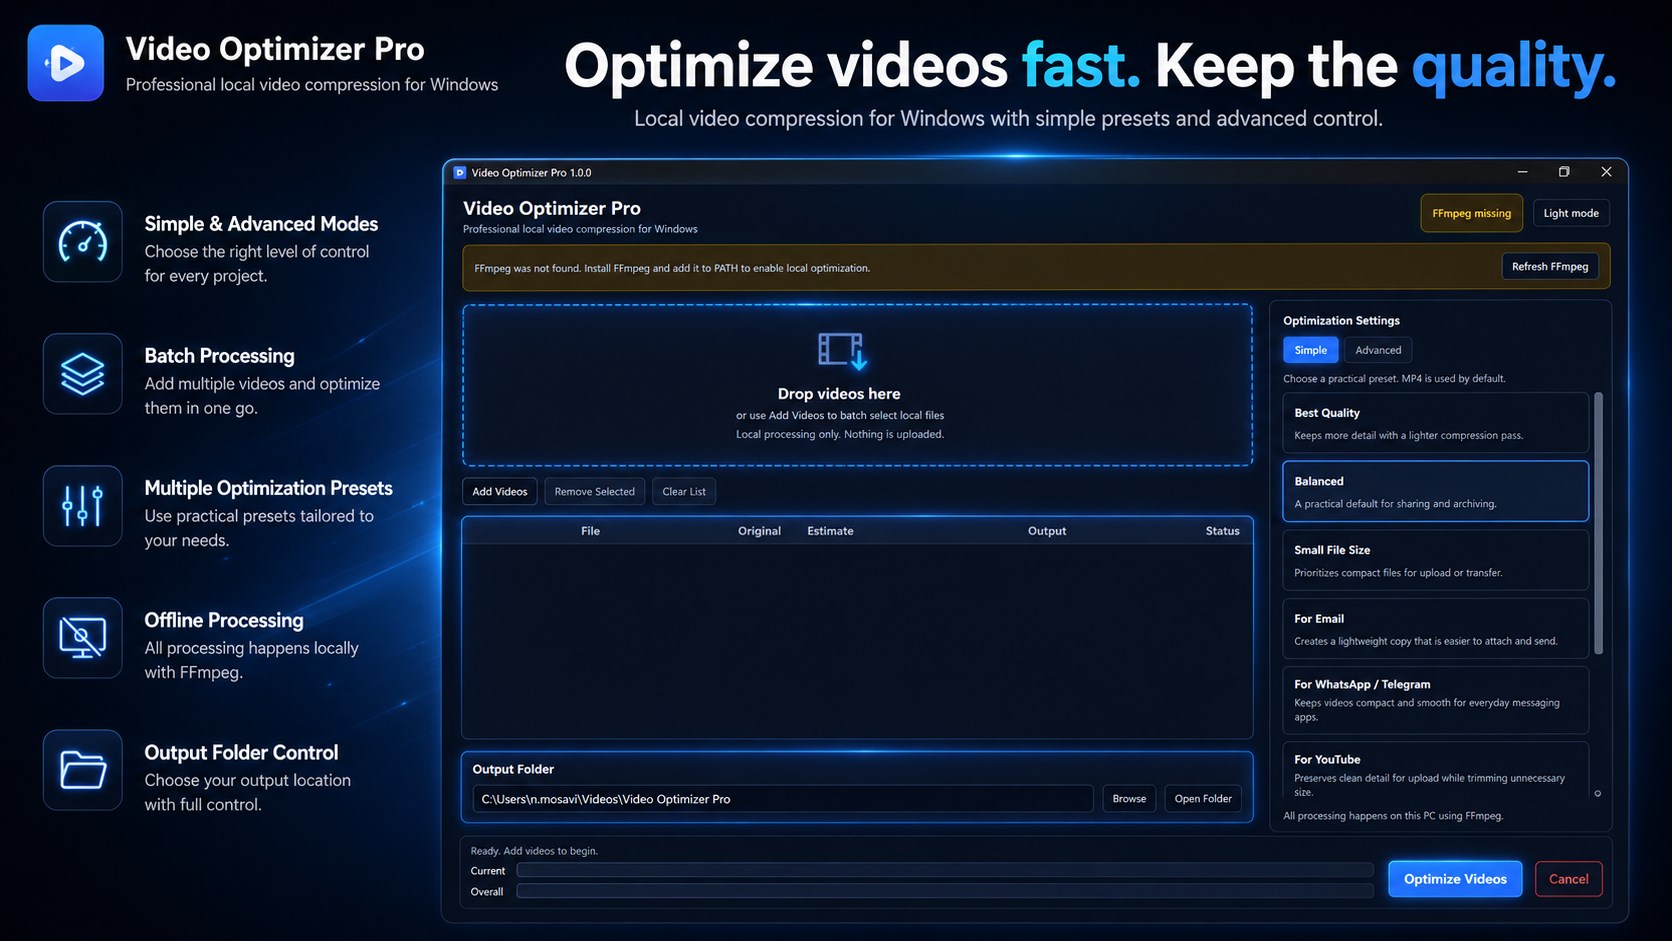Minimize the Video Optimizer Pro window

click(1522, 172)
